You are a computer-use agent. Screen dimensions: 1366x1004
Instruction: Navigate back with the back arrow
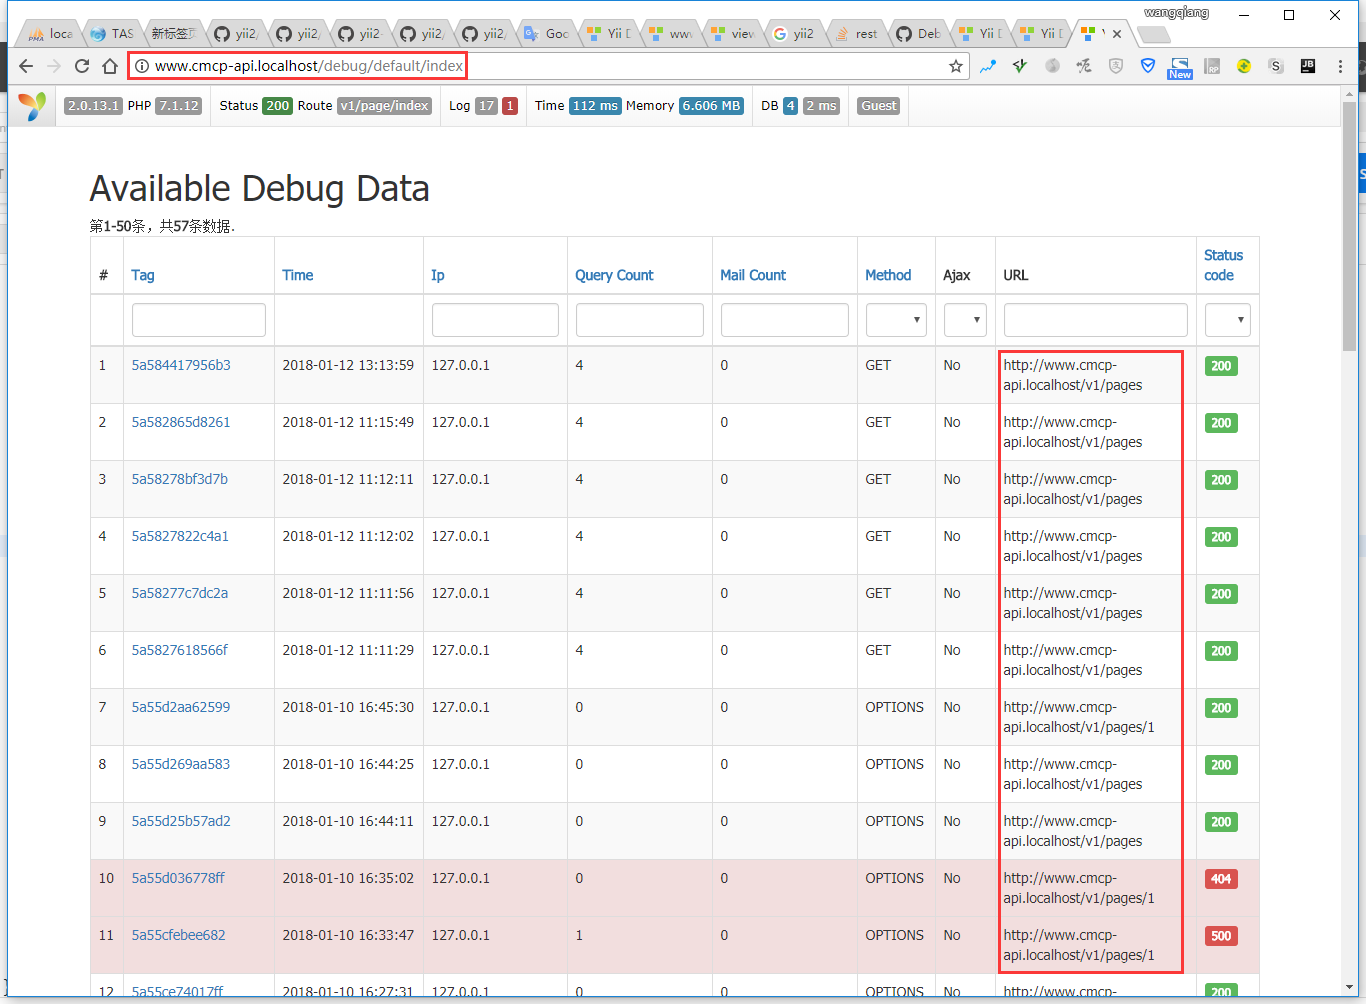pos(26,66)
